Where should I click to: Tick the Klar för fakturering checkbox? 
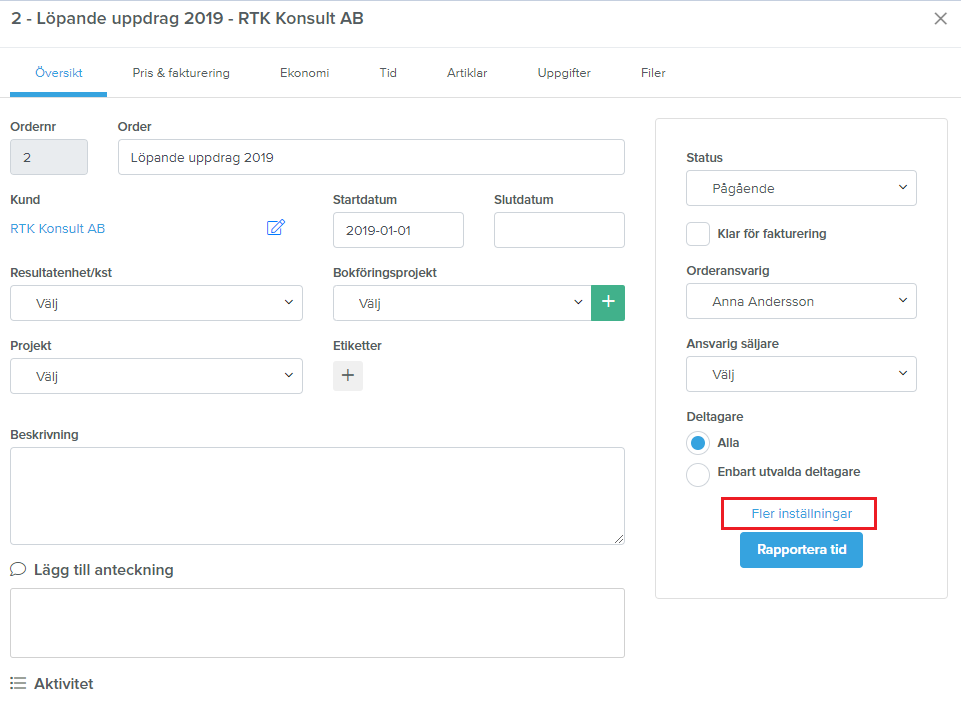[698, 234]
